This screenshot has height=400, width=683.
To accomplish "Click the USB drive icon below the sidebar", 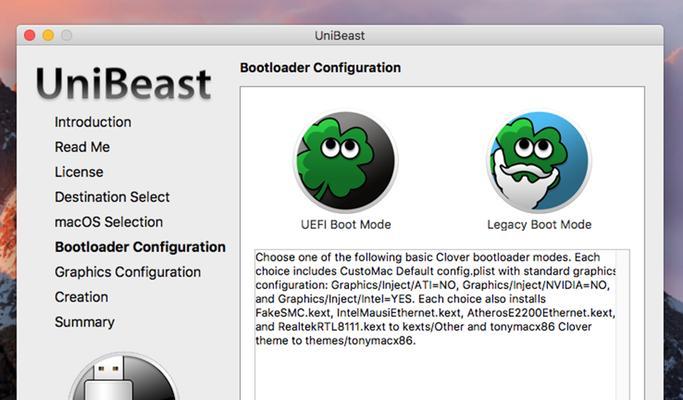I will 124,376.
